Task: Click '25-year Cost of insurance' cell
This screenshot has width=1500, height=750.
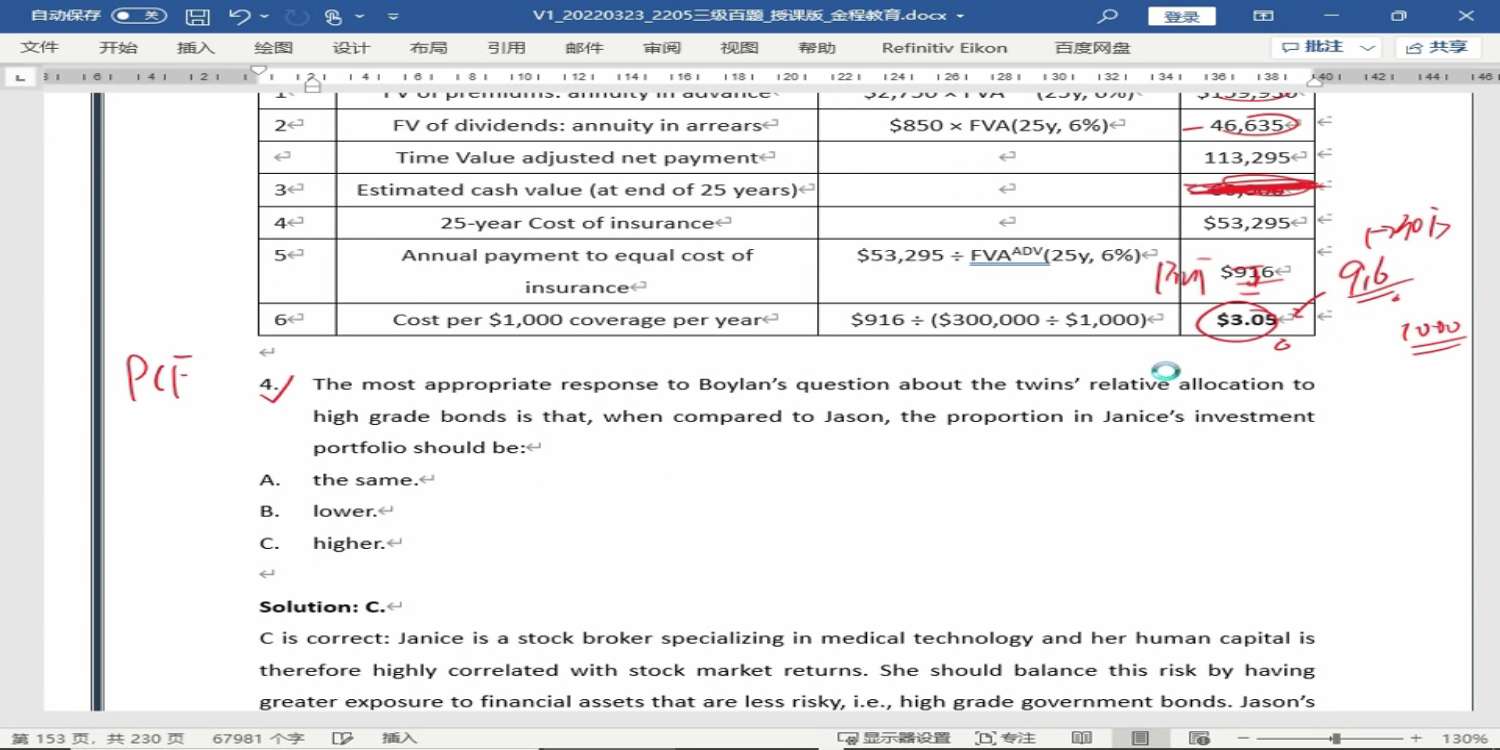Action: click(x=577, y=222)
